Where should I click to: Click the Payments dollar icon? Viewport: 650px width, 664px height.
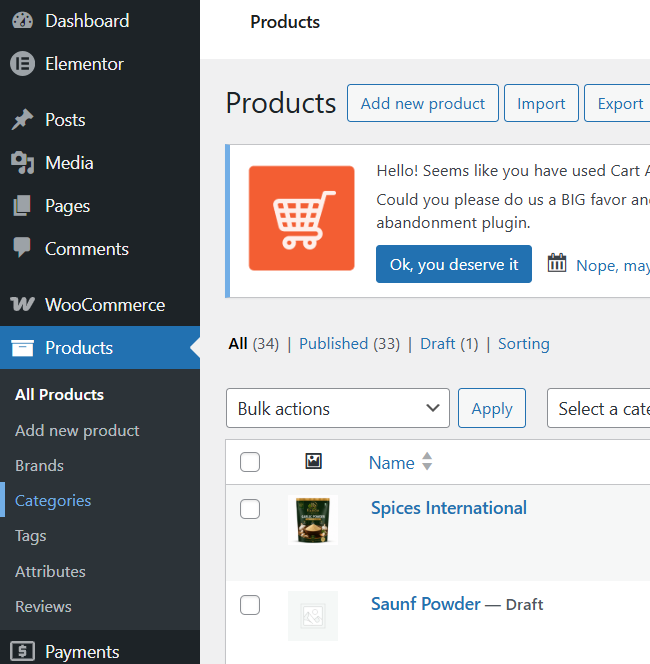[x=22, y=650]
